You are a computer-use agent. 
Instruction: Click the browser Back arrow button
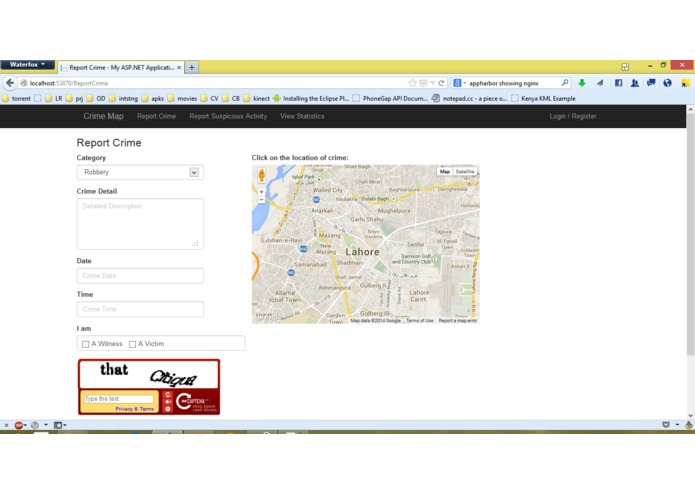(x=10, y=83)
